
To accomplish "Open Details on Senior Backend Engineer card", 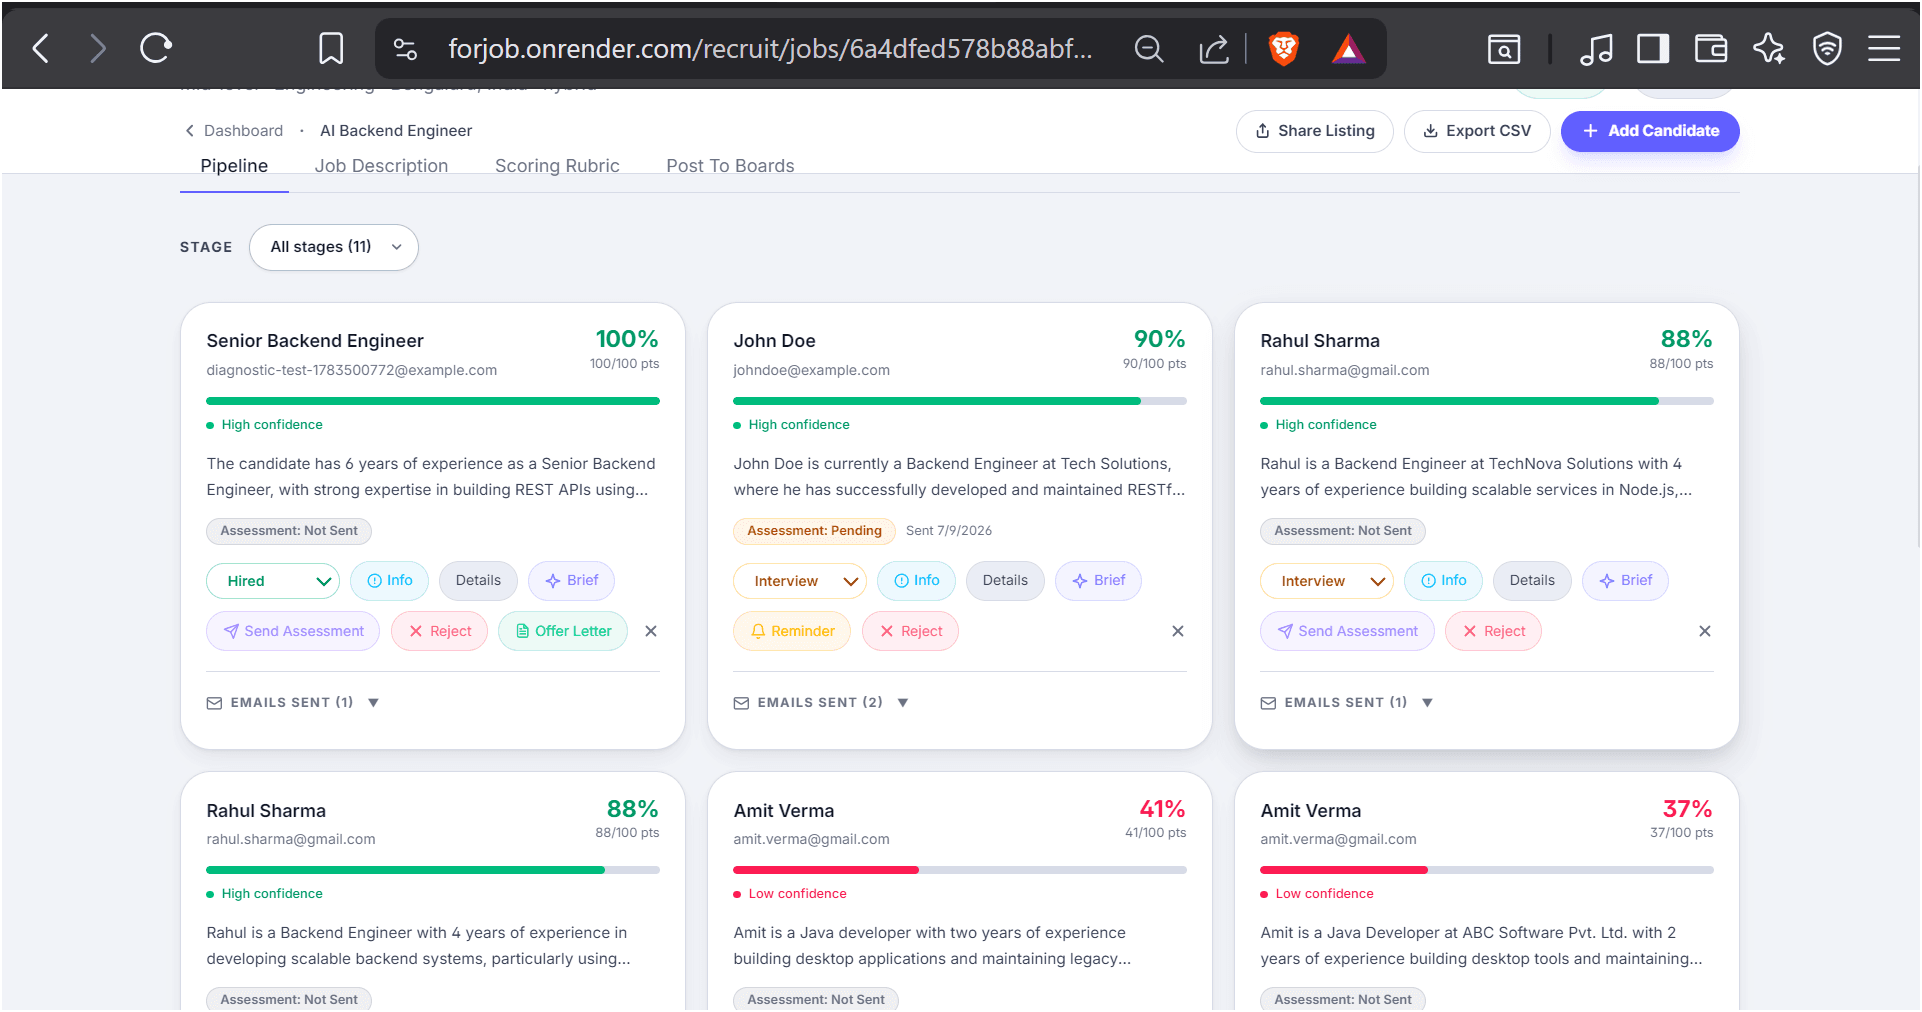I will (478, 581).
